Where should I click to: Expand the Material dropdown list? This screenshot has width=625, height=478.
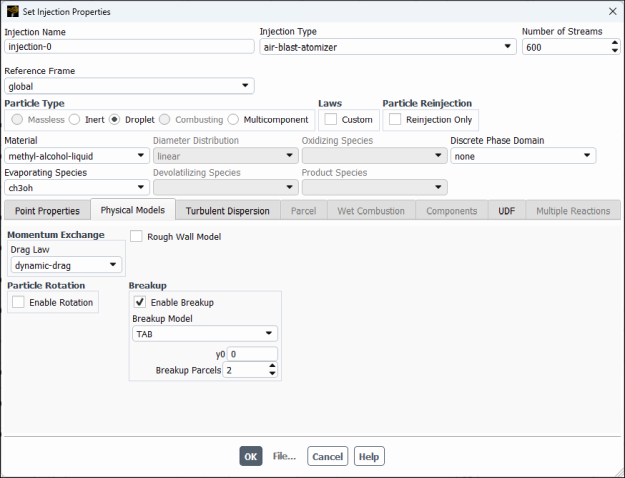[76, 156]
